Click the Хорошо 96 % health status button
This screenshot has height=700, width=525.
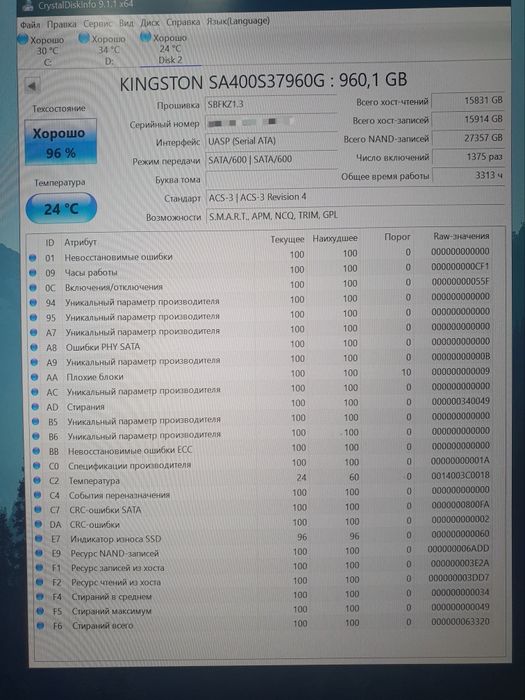60,142
